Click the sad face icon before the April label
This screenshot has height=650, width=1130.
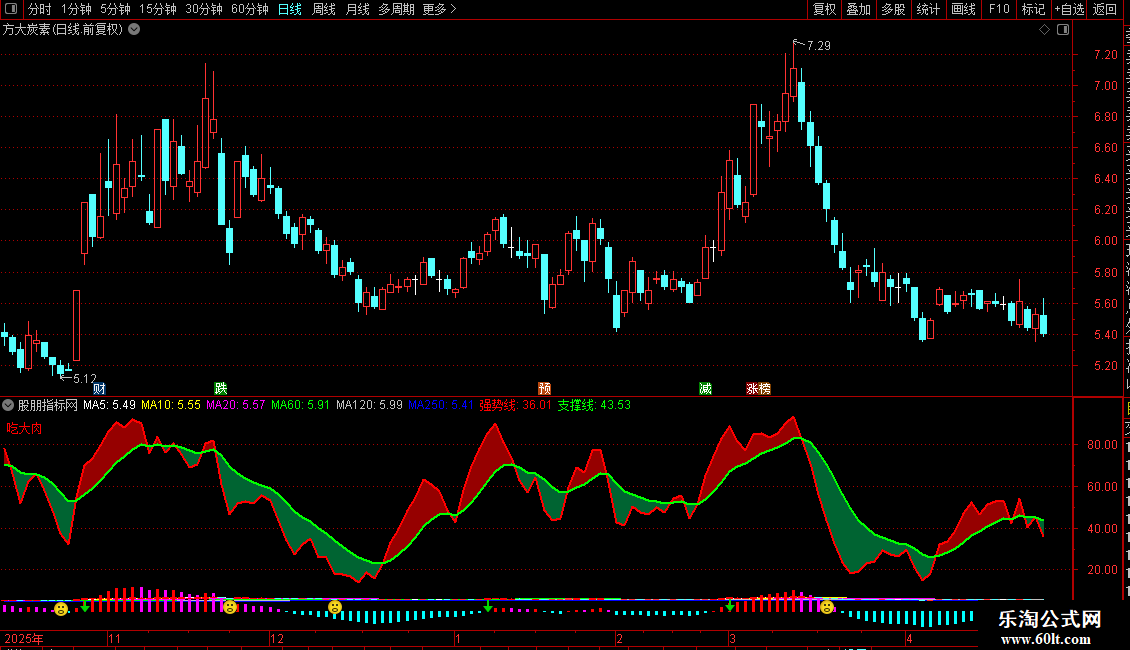827,607
